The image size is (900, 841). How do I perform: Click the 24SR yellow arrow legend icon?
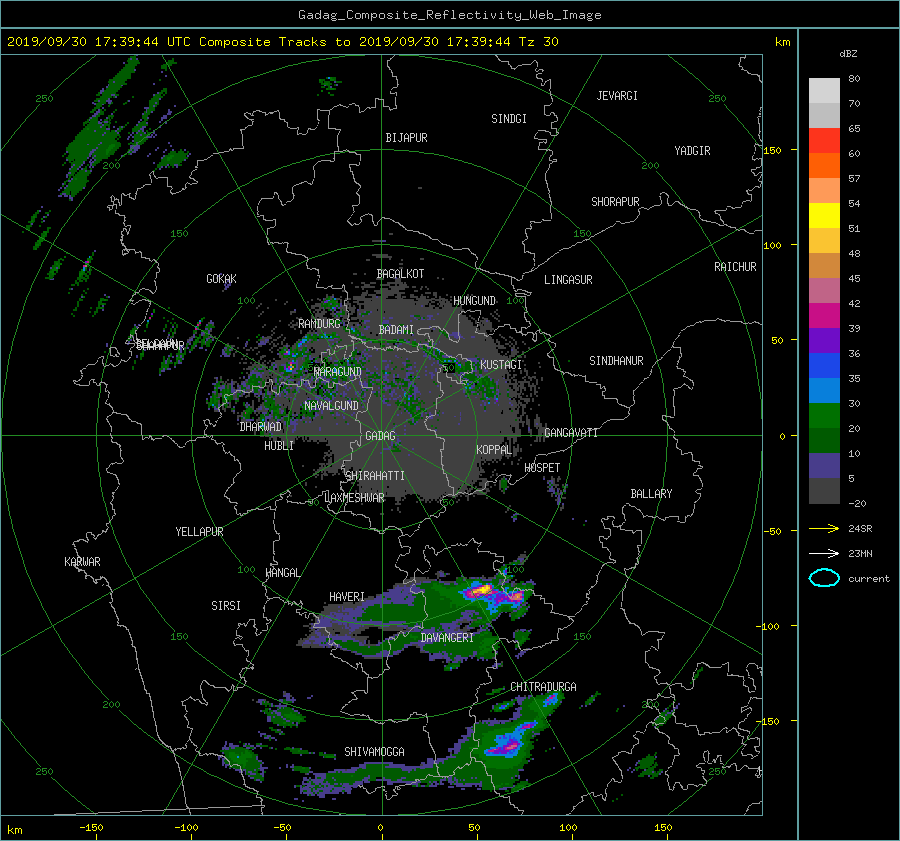824,528
